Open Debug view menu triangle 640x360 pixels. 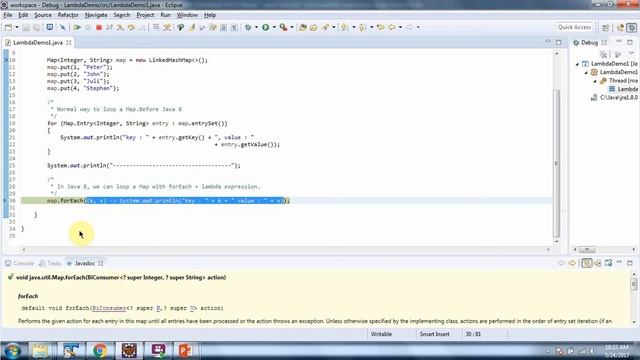(631, 53)
